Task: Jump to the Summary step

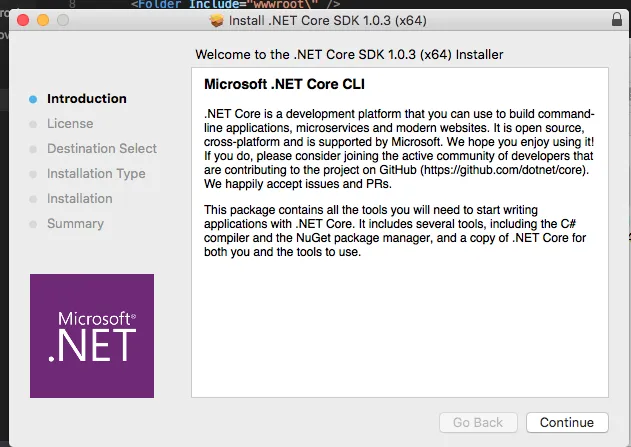Action: click(75, 224)
